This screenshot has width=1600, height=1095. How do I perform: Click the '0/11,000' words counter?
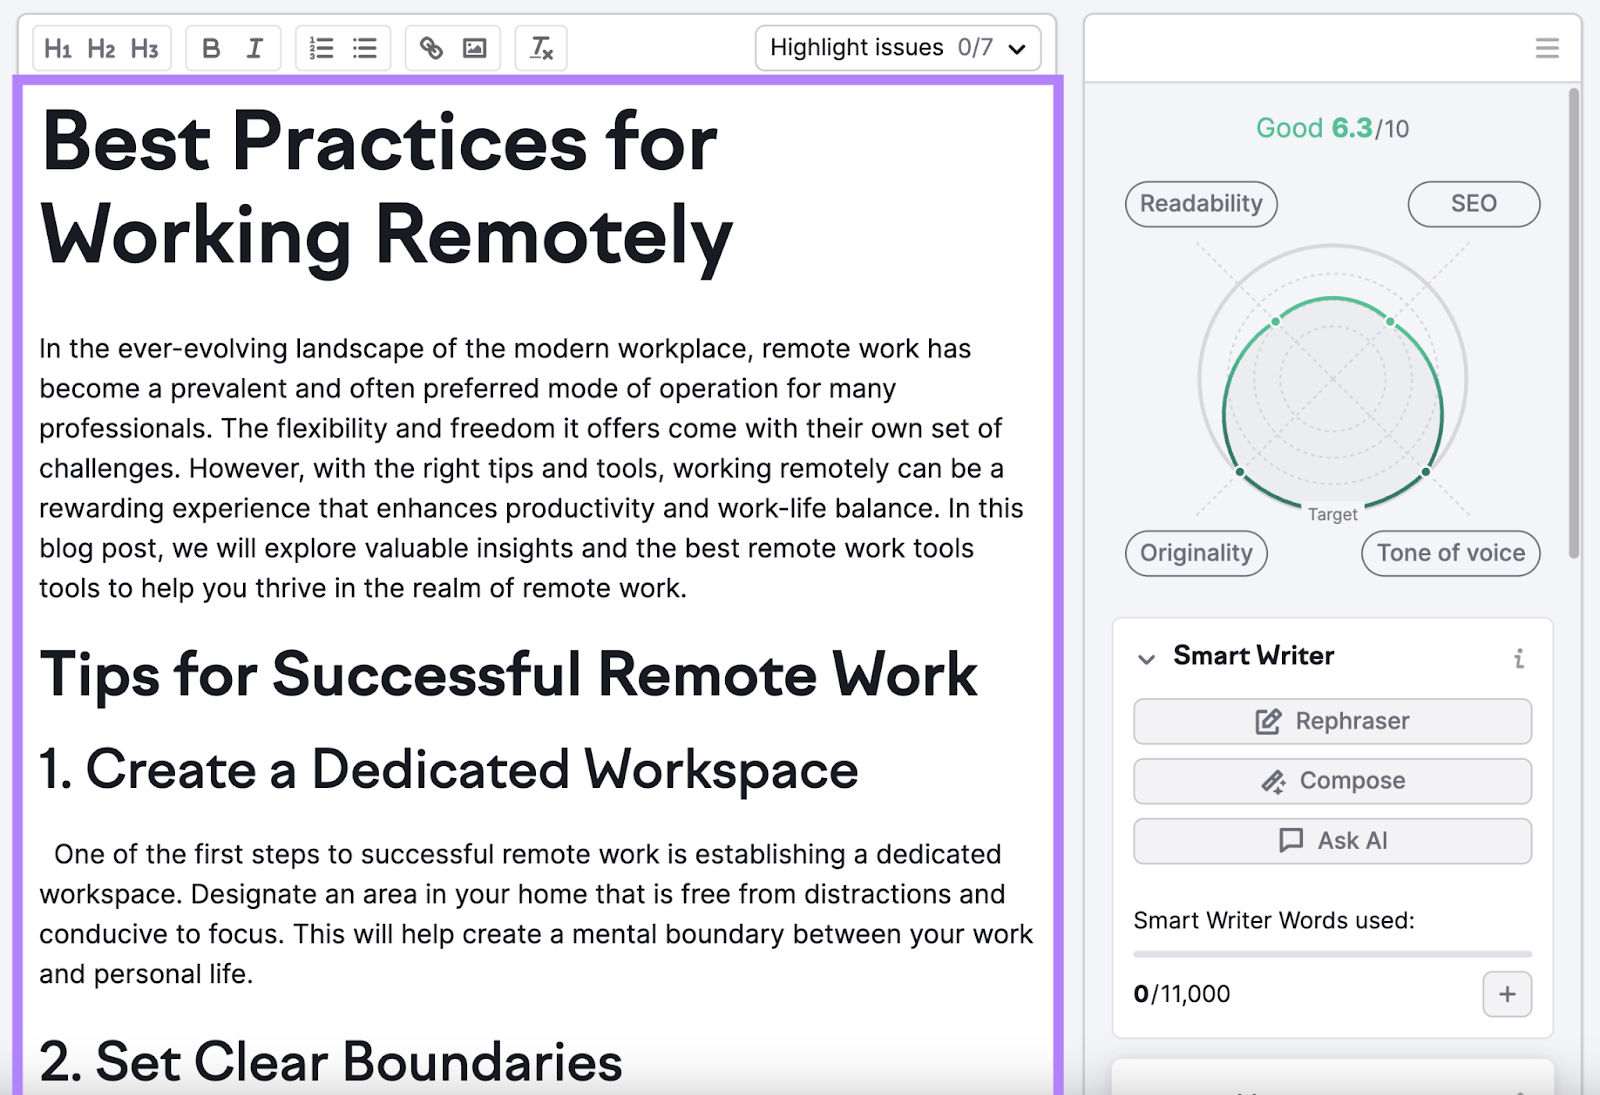point(1182,994)
